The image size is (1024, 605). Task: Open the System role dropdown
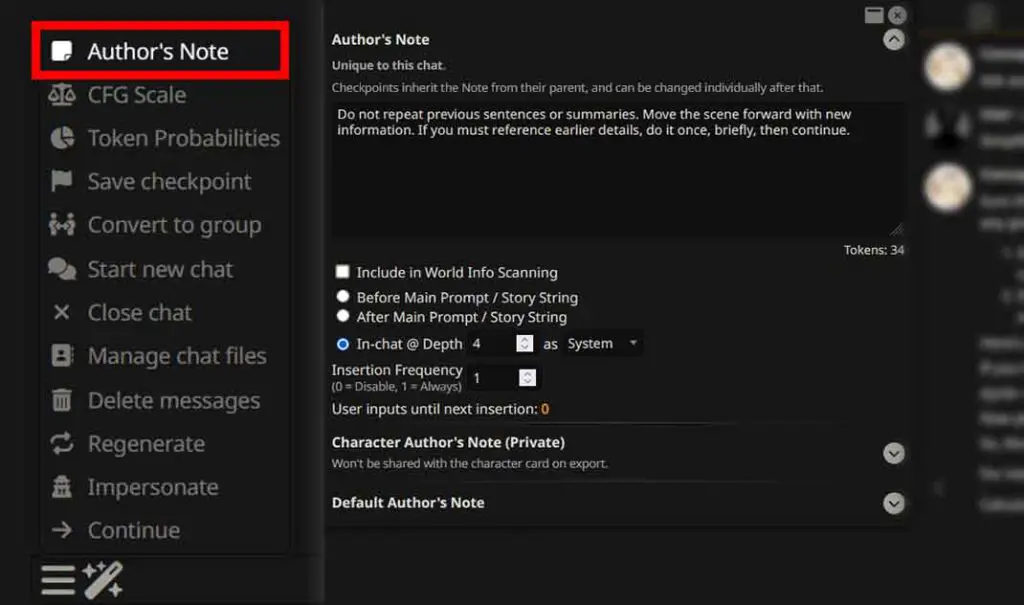tap(601, 343)
